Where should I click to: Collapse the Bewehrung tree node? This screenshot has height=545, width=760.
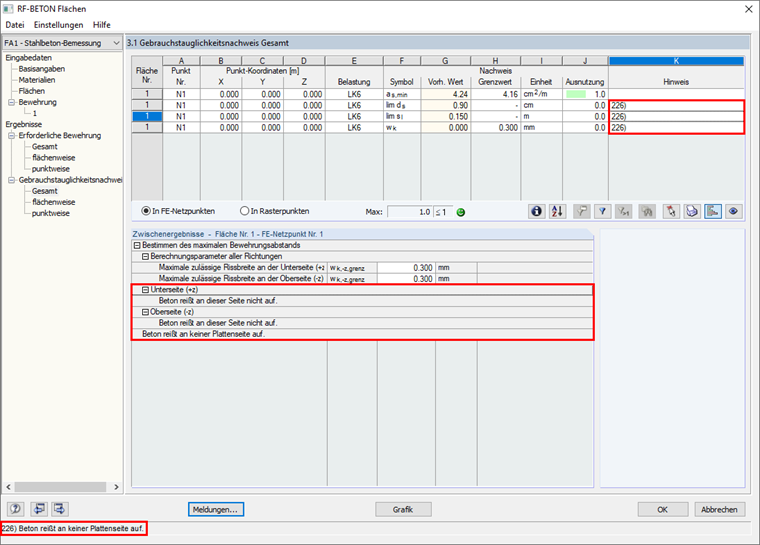(11, 102)
